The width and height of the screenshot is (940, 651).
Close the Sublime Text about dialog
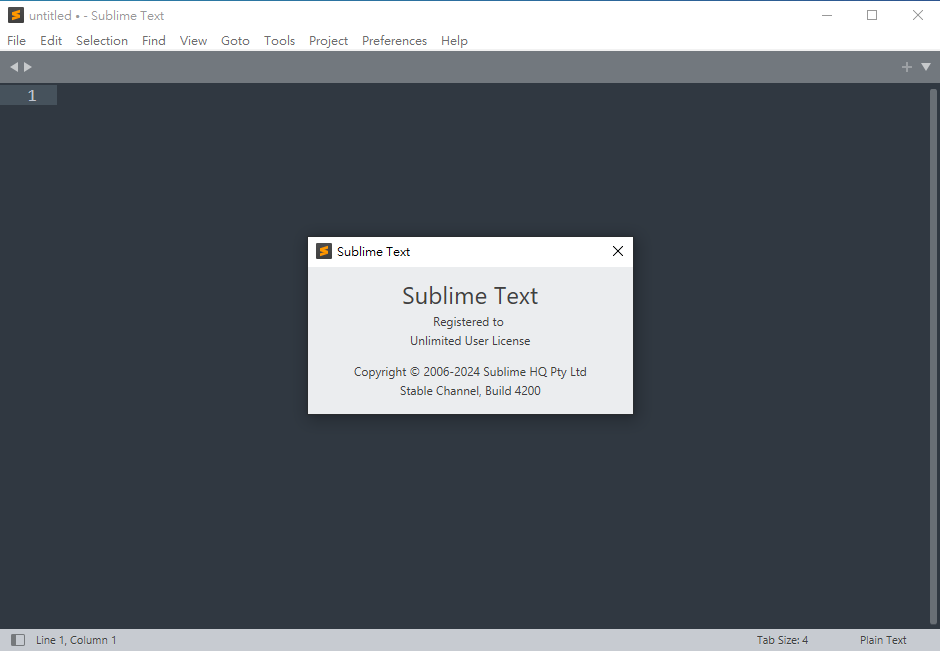click(617, 251)
